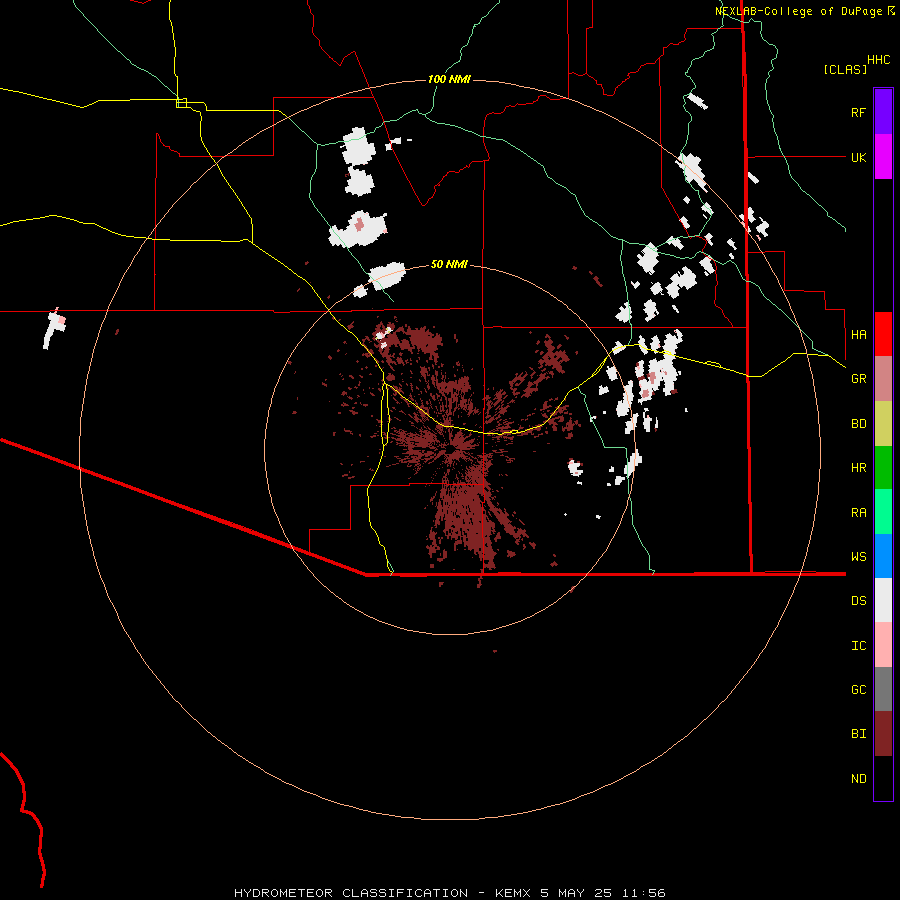Click the 100 NMI range ring label

(x=449, y=79)
